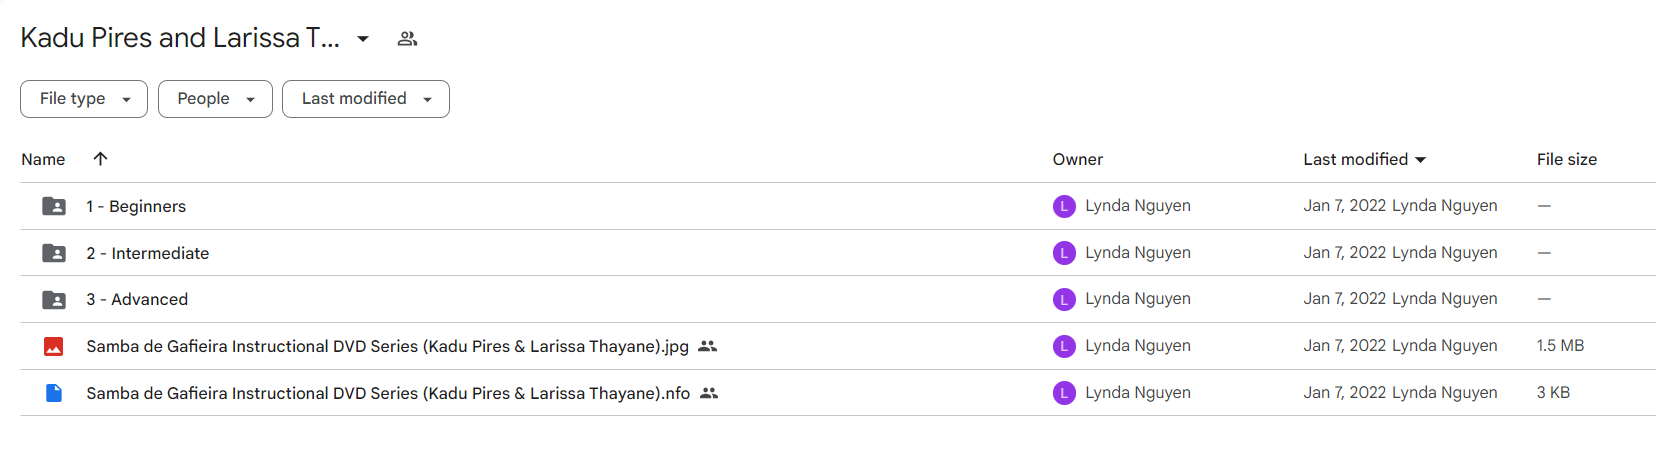Select the 2 - Intermediate folder name
The image size is (1656, 471).
148,253
